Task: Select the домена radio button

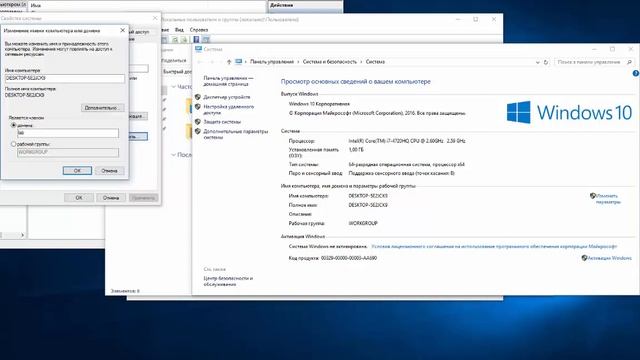Action: [13, 125]
